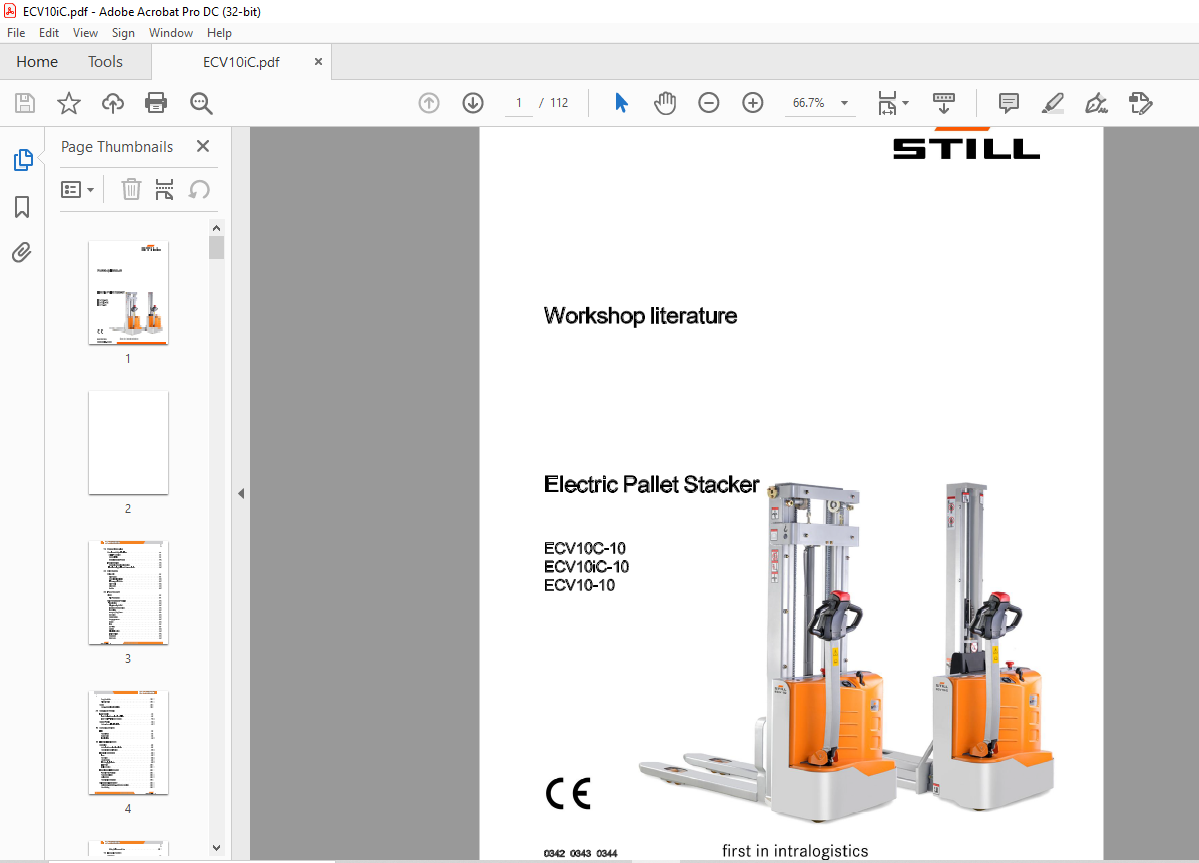Viewport: 1199px width, 863px height.
Task: Enable scrolling read mode icon
Action: [x=944, y=102]
